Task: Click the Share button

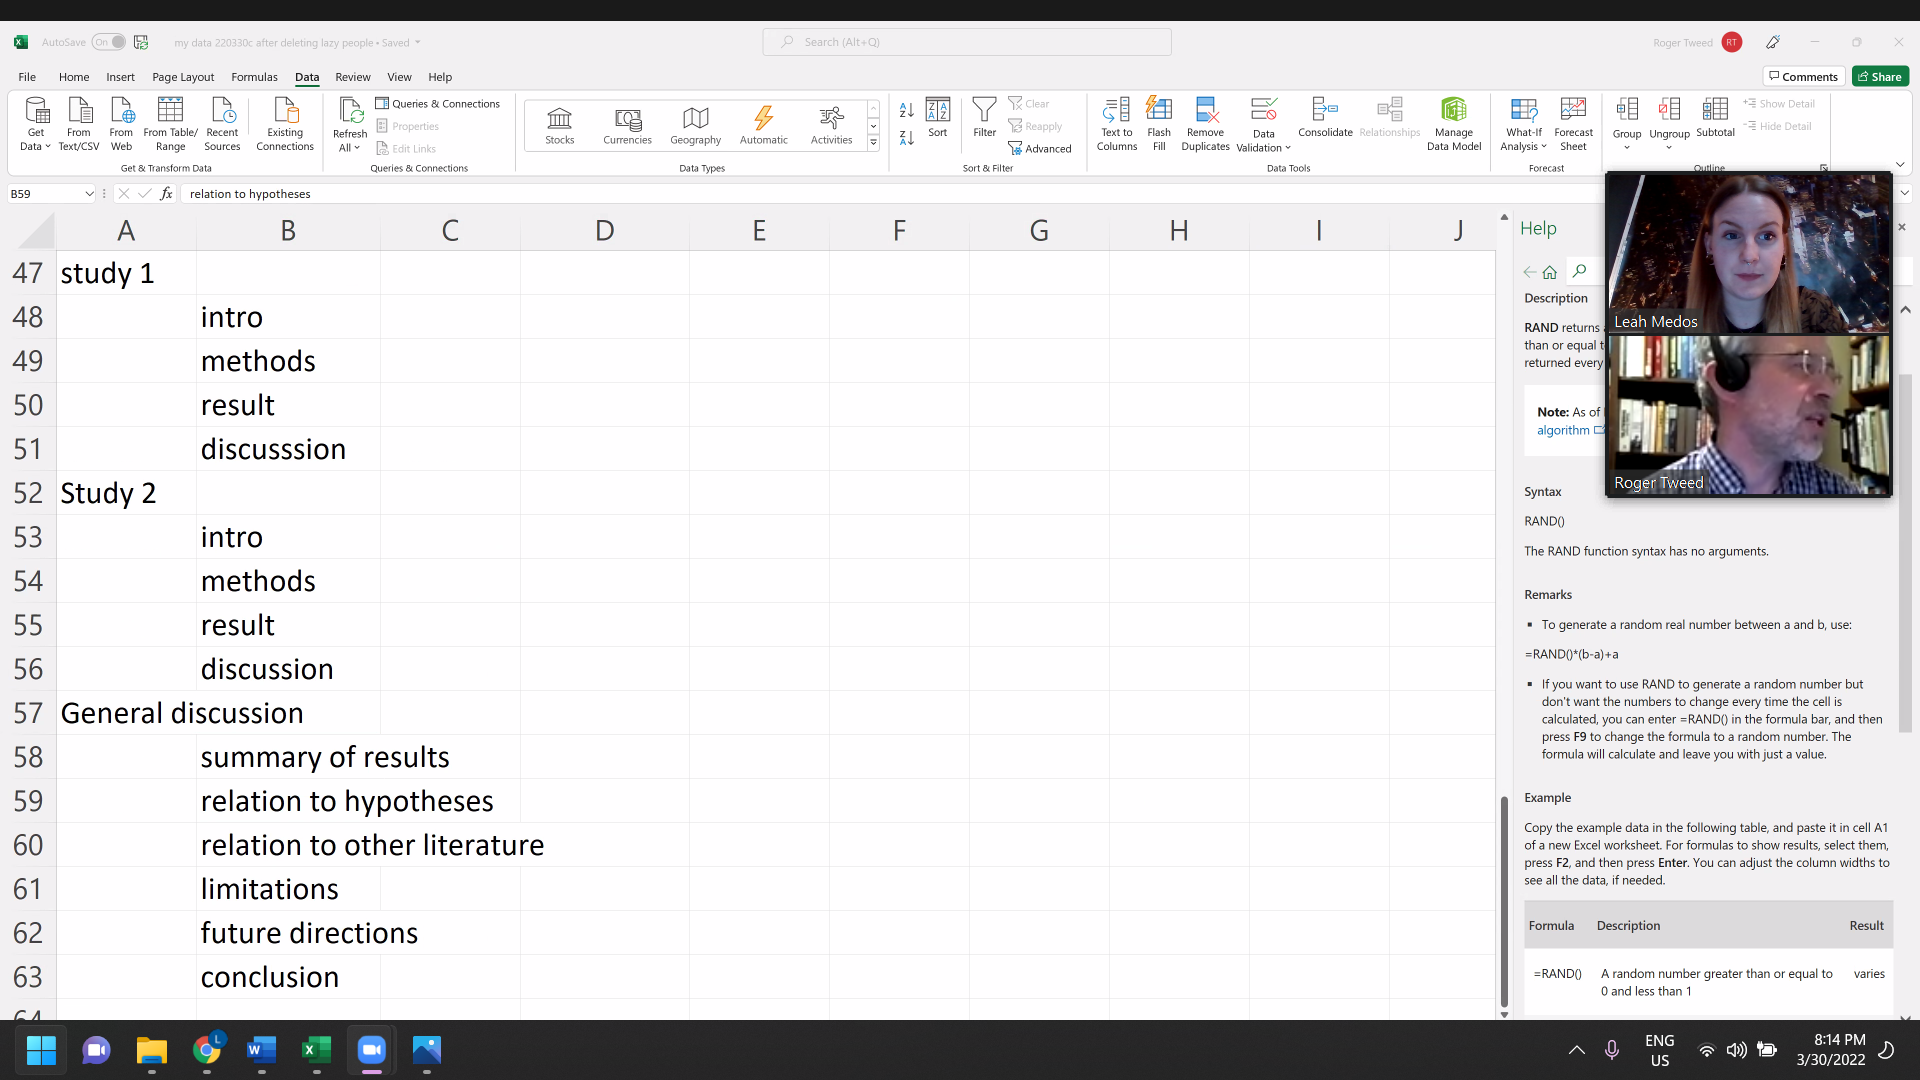Action: pos(1880,77)
